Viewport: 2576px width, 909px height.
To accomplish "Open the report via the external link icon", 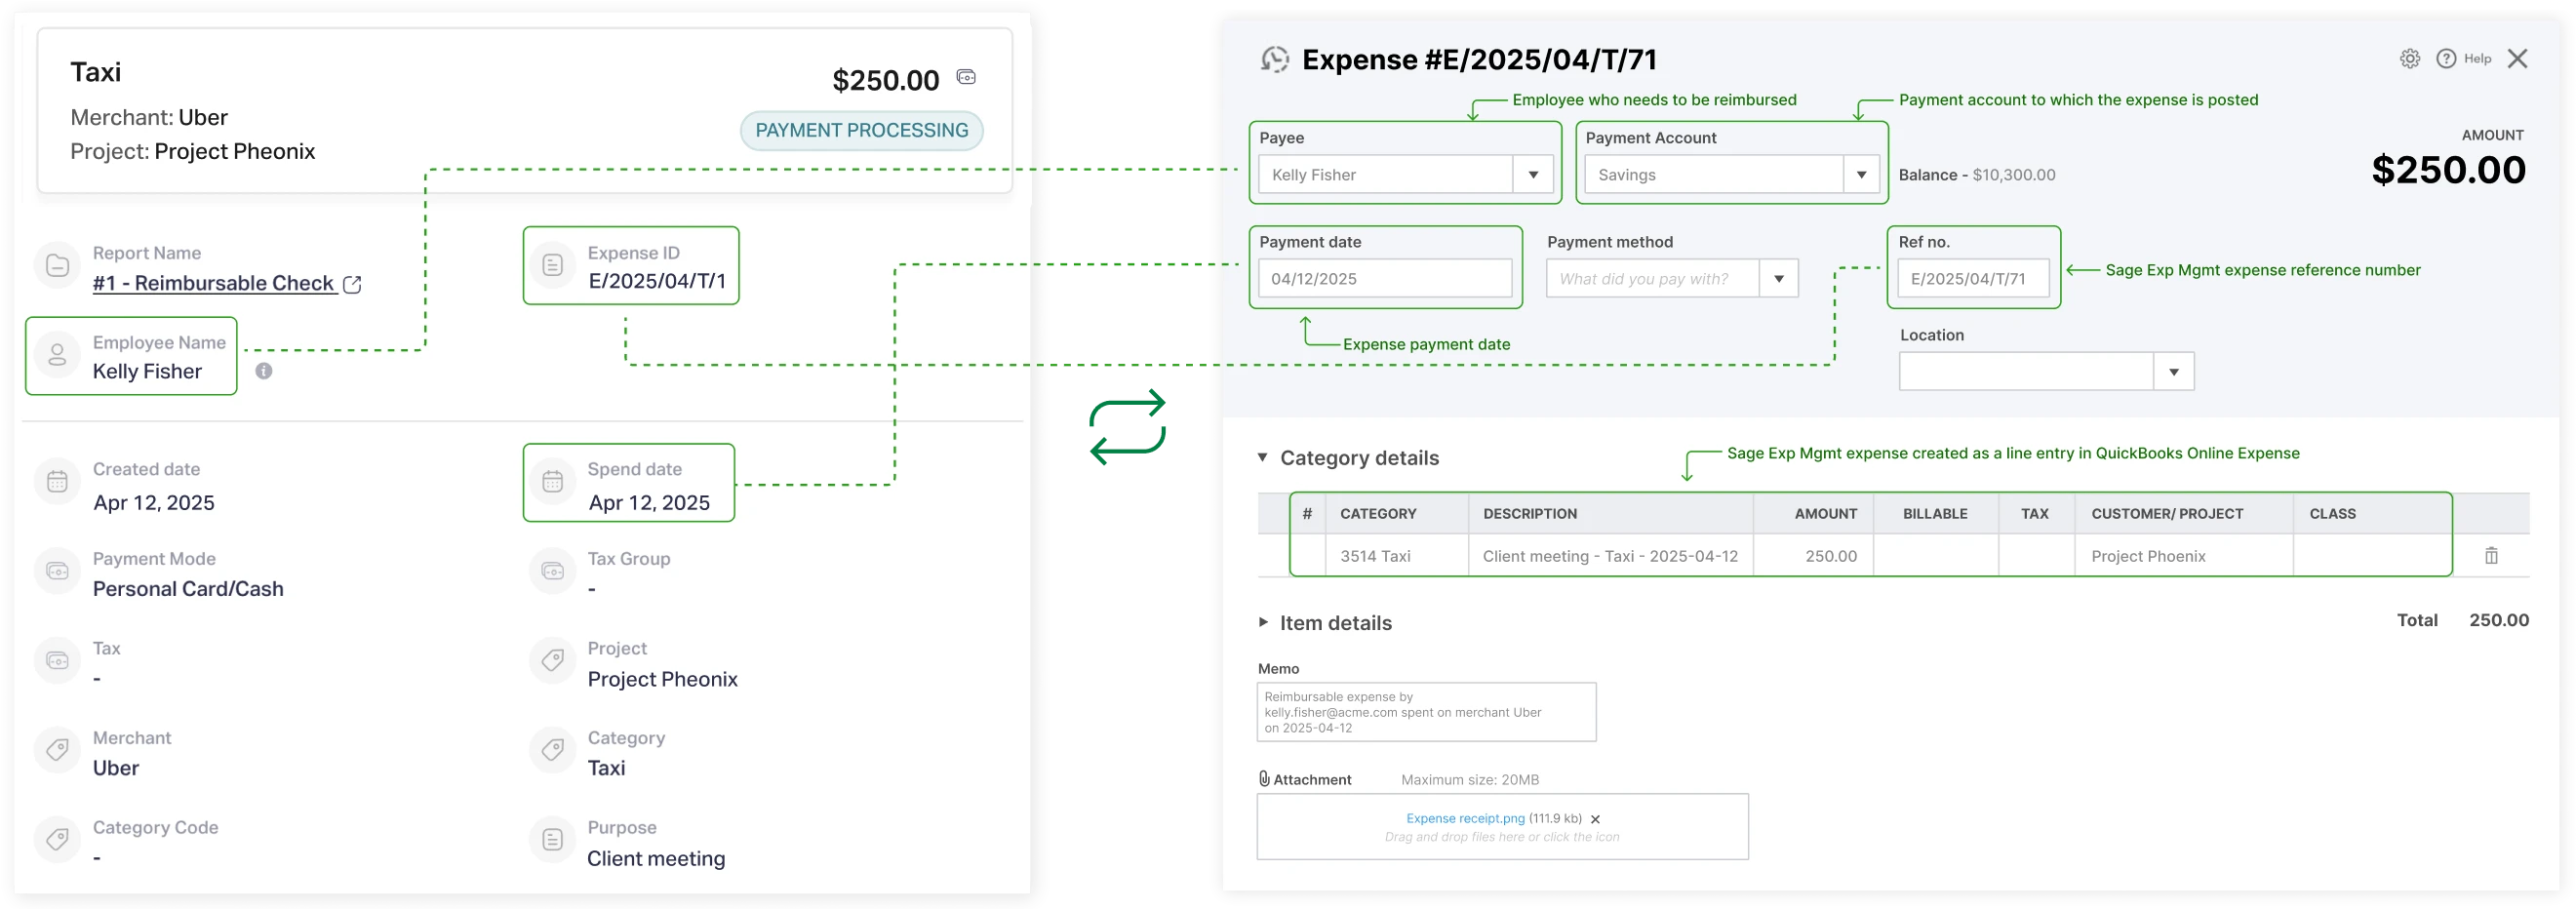I will [352, 284].
